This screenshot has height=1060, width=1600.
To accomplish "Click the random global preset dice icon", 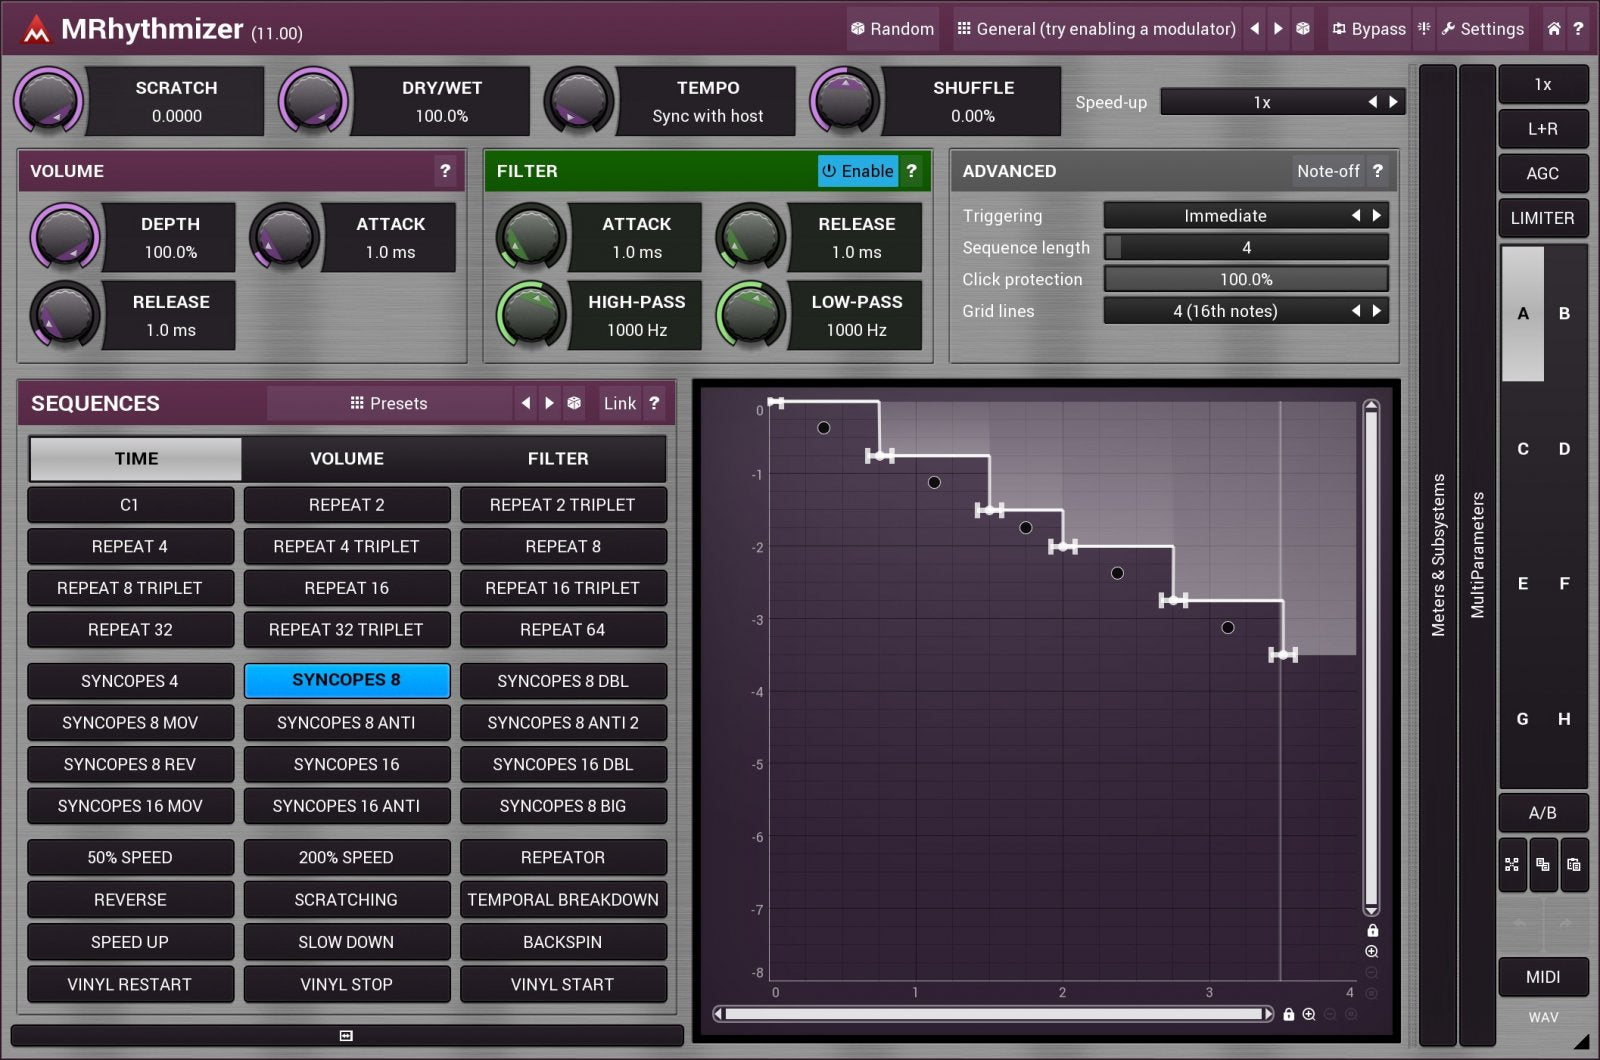I will point(1303,29).
